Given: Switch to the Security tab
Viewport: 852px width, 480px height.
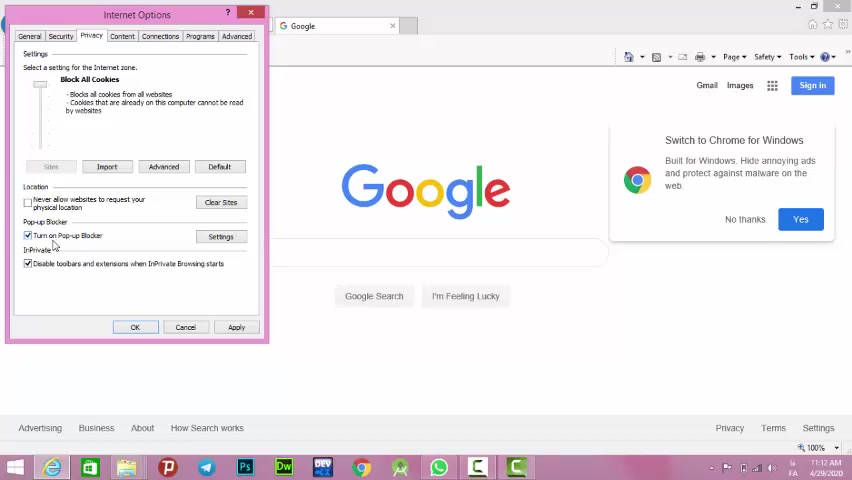Looking at the screenshot, I should 61,36.
